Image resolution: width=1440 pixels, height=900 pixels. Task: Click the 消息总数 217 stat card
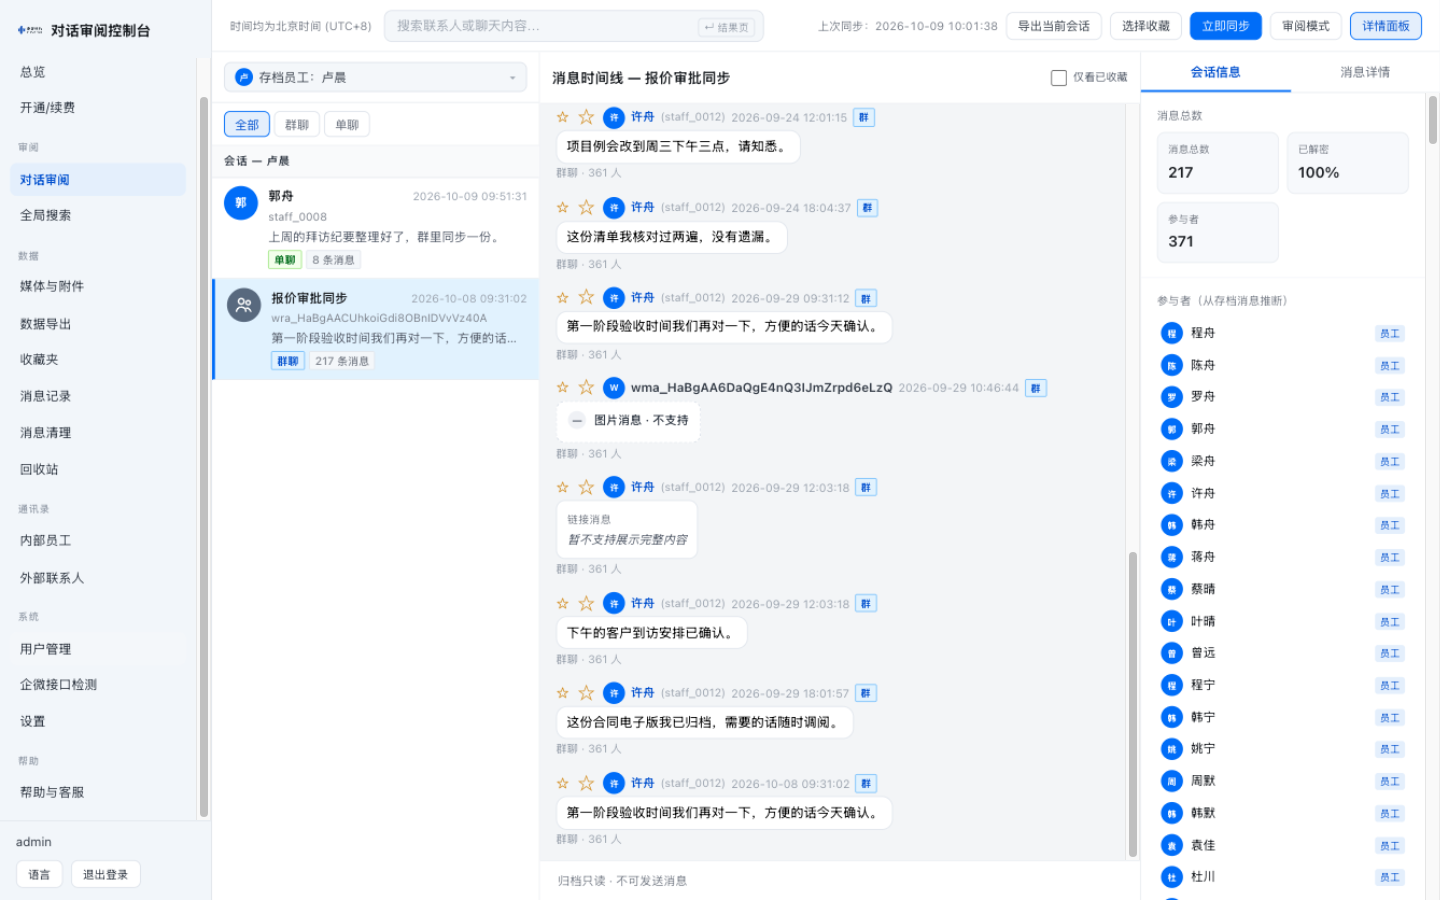tap(1218, 162)
